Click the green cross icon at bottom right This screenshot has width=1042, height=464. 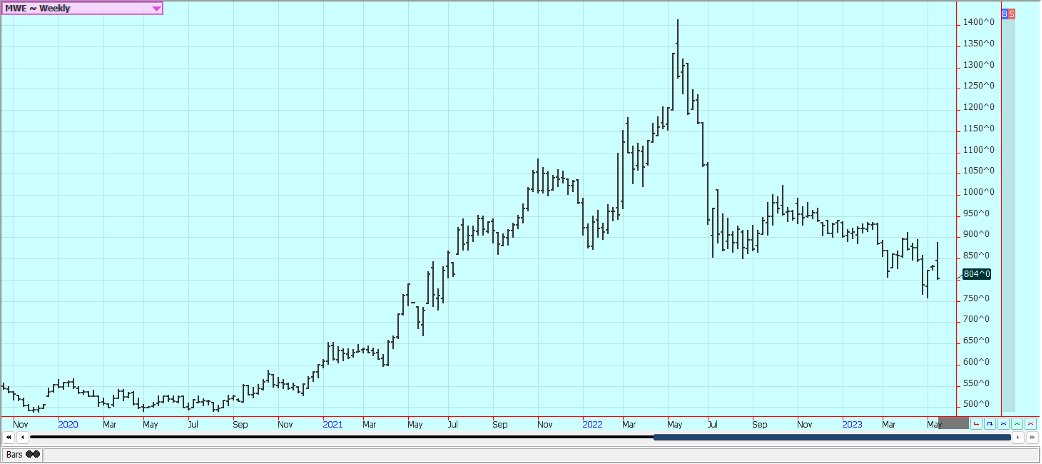[x=1016, y=424]
